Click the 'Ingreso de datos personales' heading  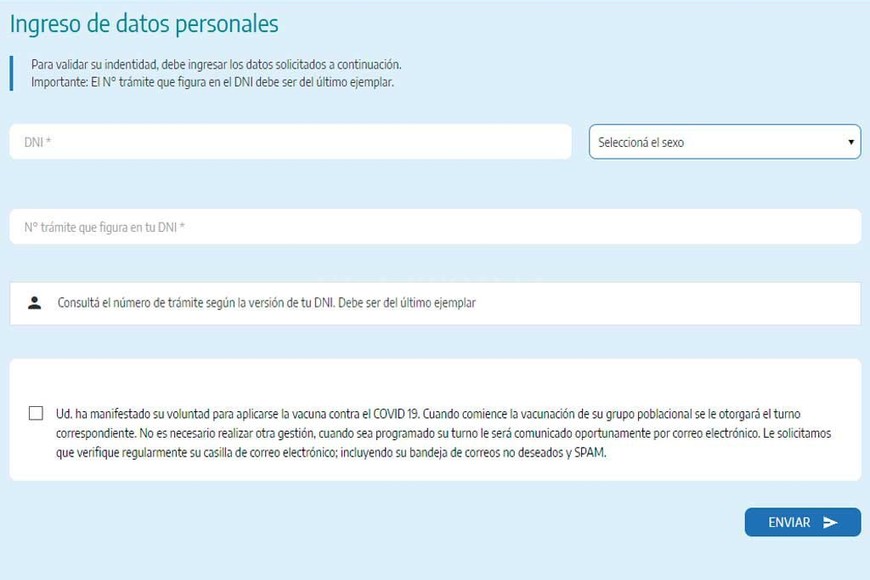point(144,24)
